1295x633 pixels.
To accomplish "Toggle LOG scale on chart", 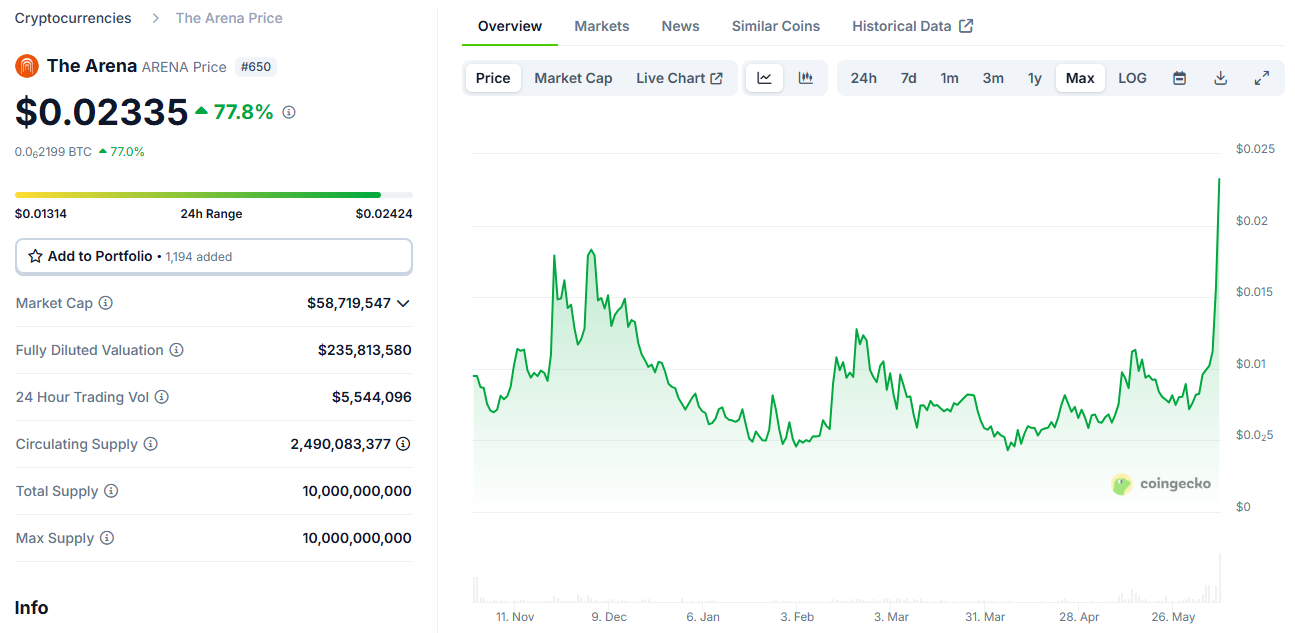I will (1132, 78).
